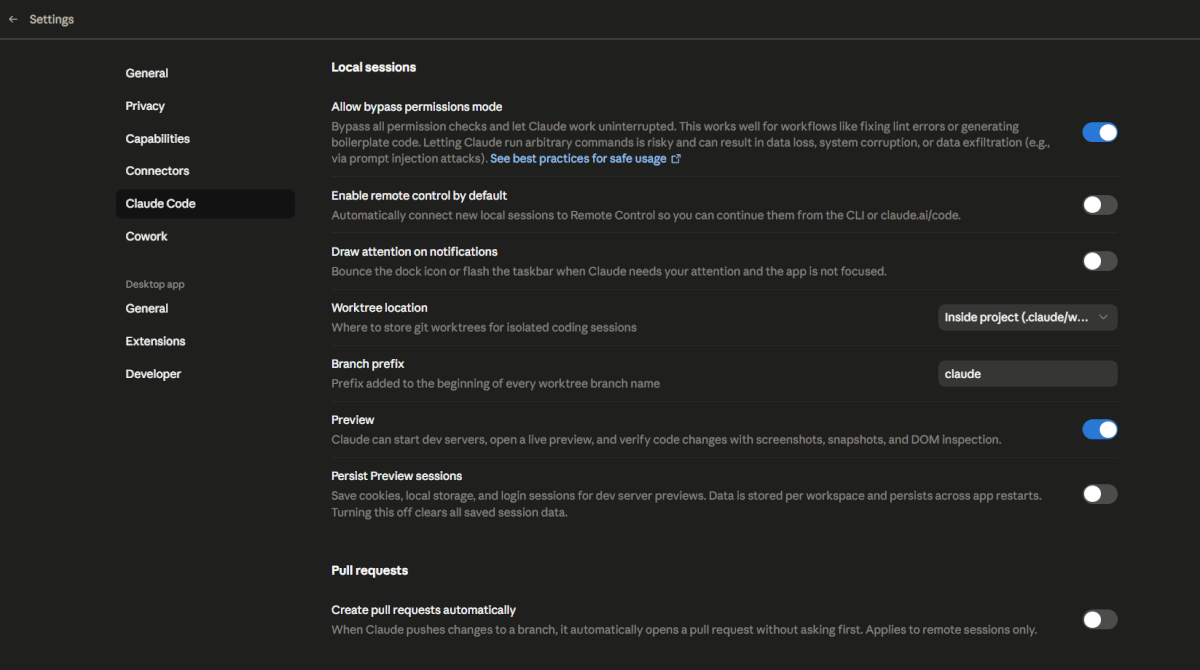This screenshot has height=670, width=1200.
Task: Click the 'Prefix added to the beginning' description
Action: (x=496, y=383)
